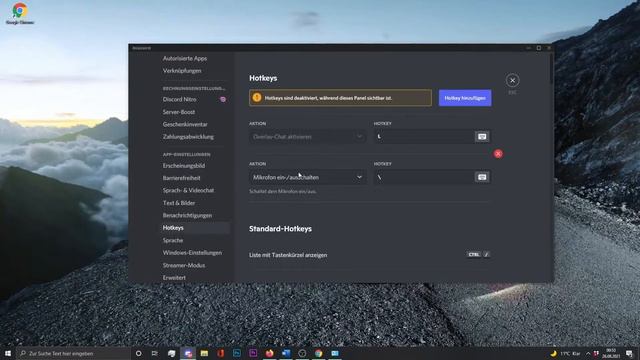640x360 pixels.
Task: Click the settings panel vertical scrollbar
Action: click(552, 69)
